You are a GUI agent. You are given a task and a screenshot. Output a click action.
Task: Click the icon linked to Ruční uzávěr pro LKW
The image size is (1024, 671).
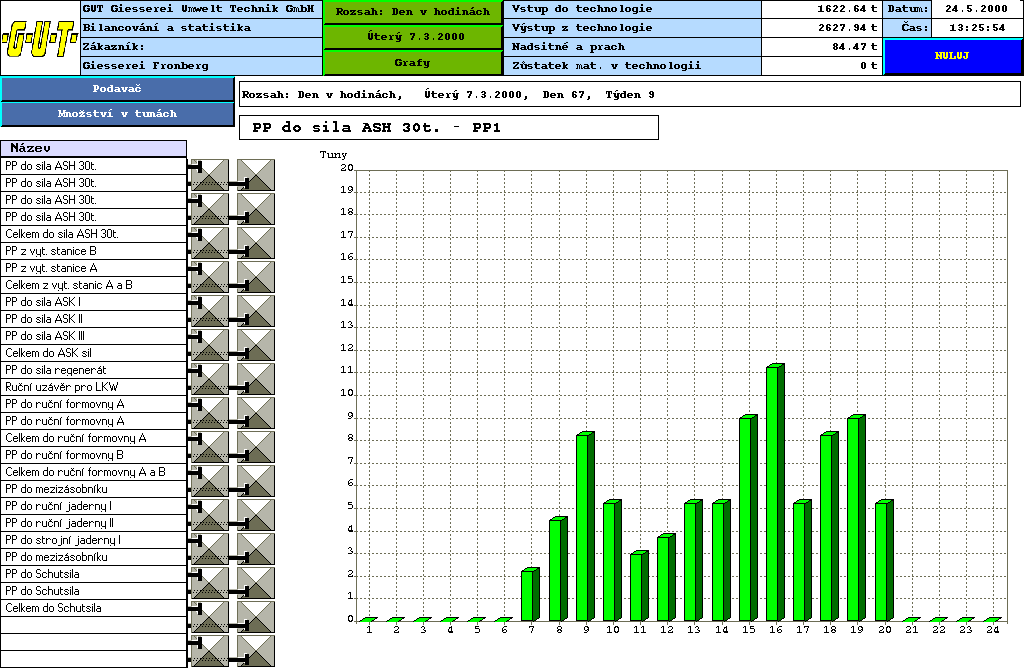tap(256, 379)
